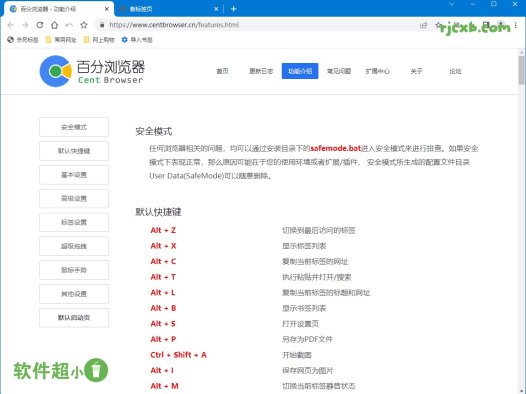This screenshot has width=526, height=394.
Task: Click the browser forward arrow
Action: tap(25, 25)
